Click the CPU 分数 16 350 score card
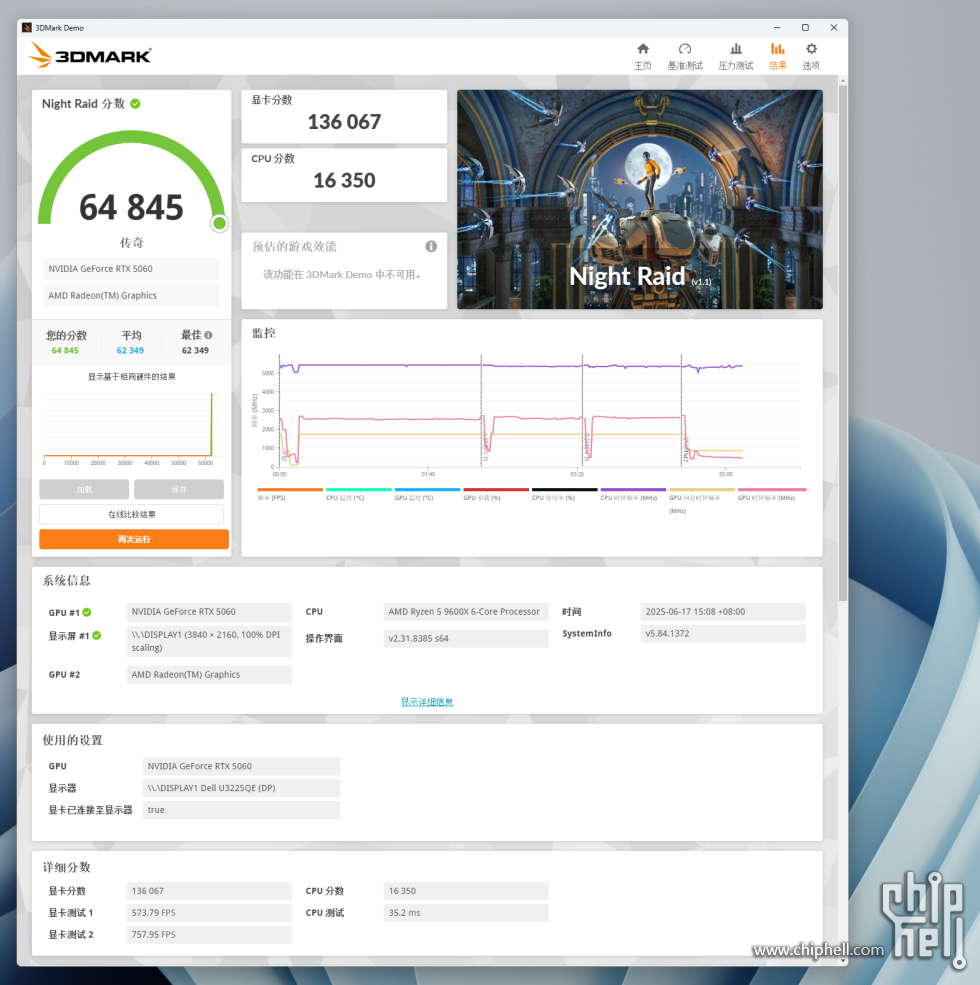Screen dimensions: 980x985 pyautogui.click(x=344, y=175)
